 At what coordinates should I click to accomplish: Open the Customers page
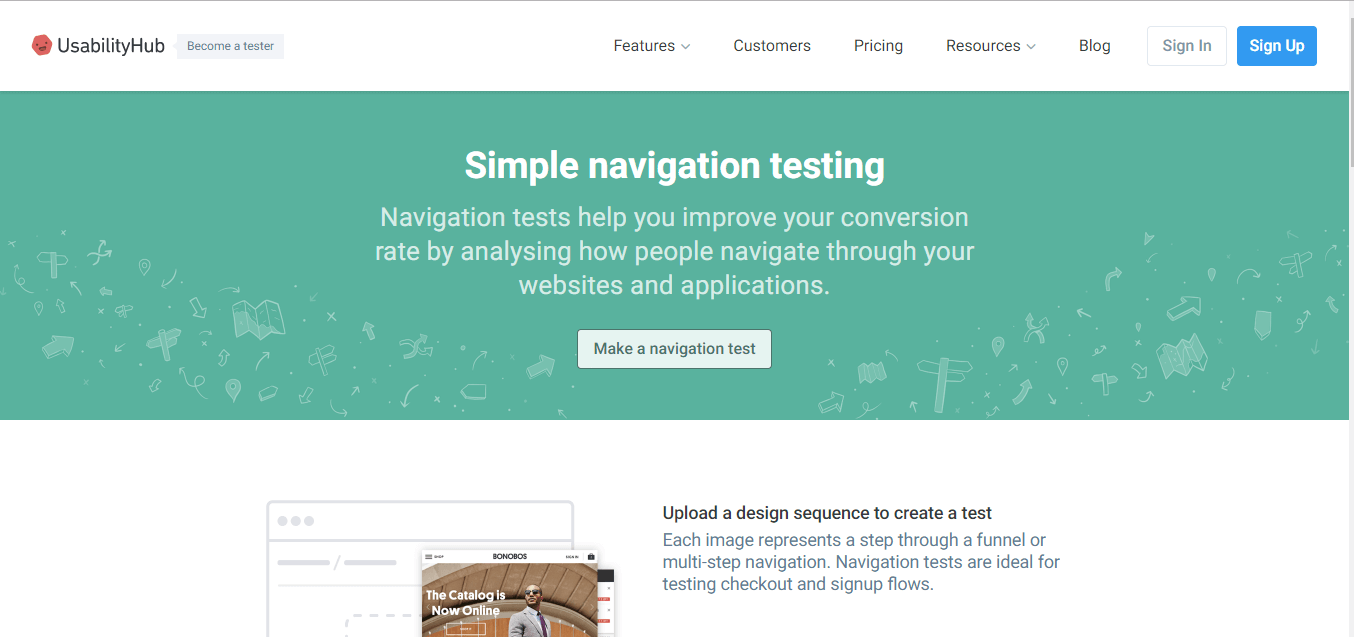(772, 46)
